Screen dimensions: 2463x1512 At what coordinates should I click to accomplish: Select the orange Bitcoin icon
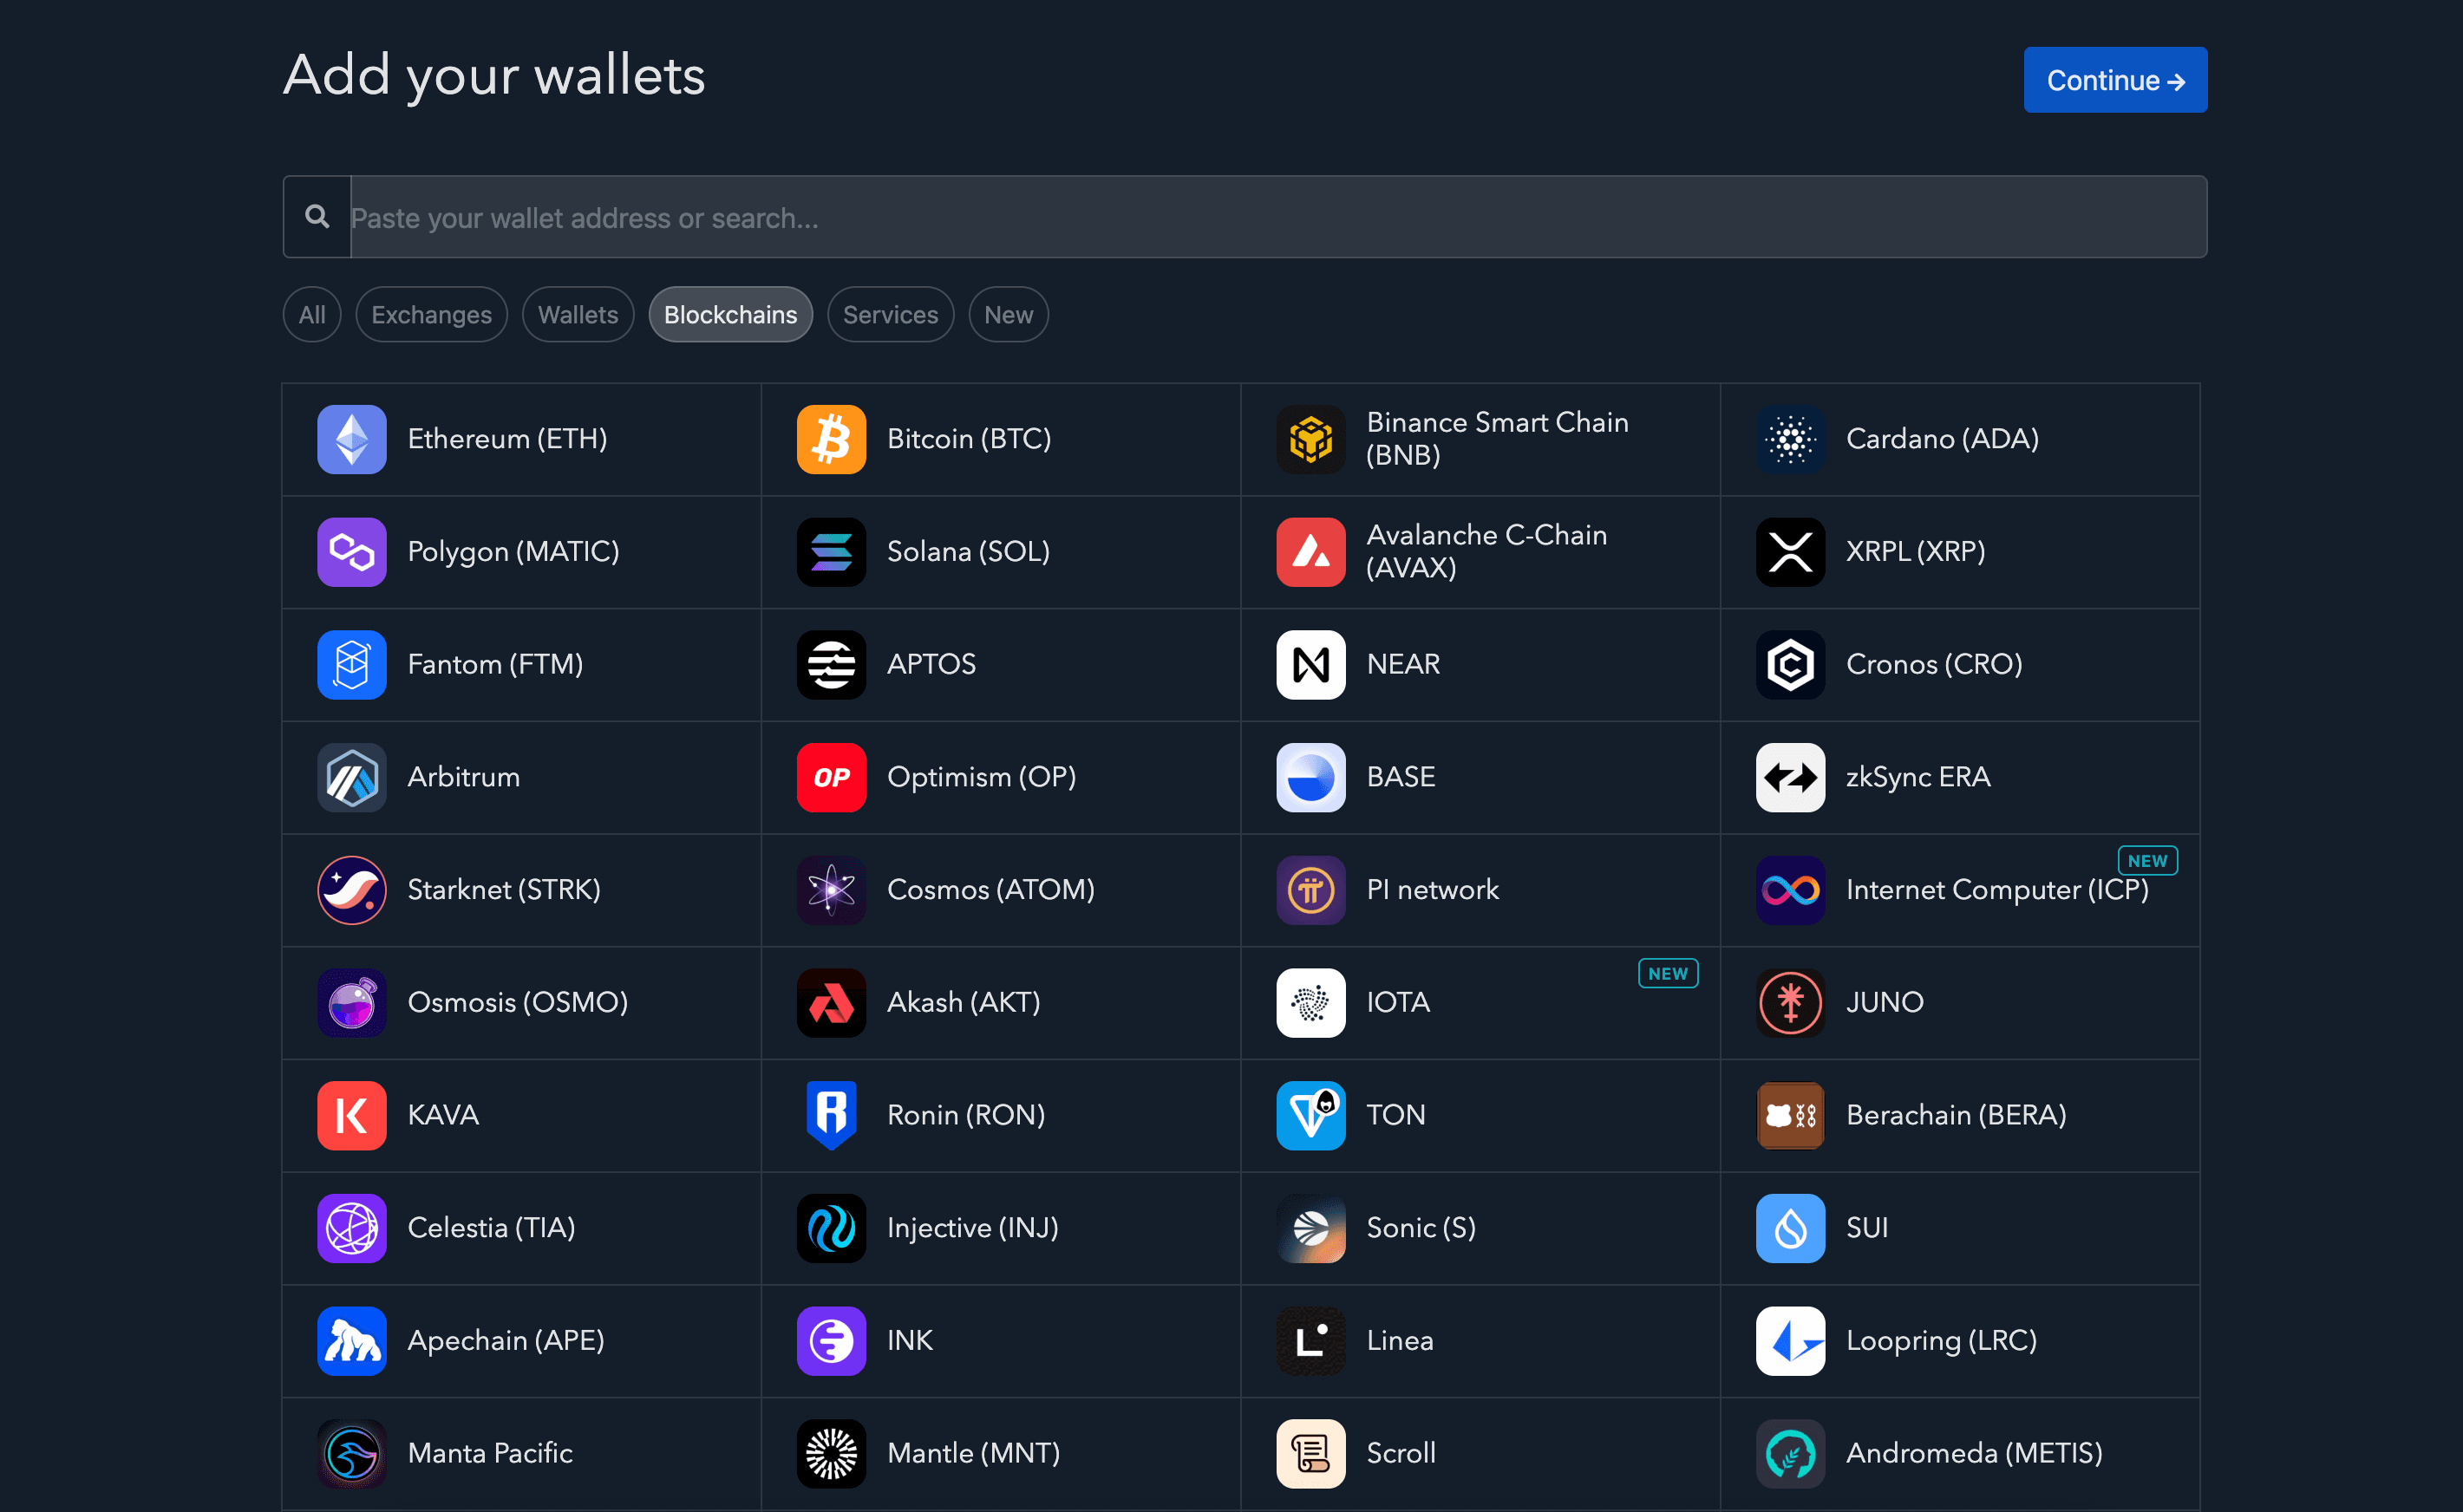click(x=830, y=439)
